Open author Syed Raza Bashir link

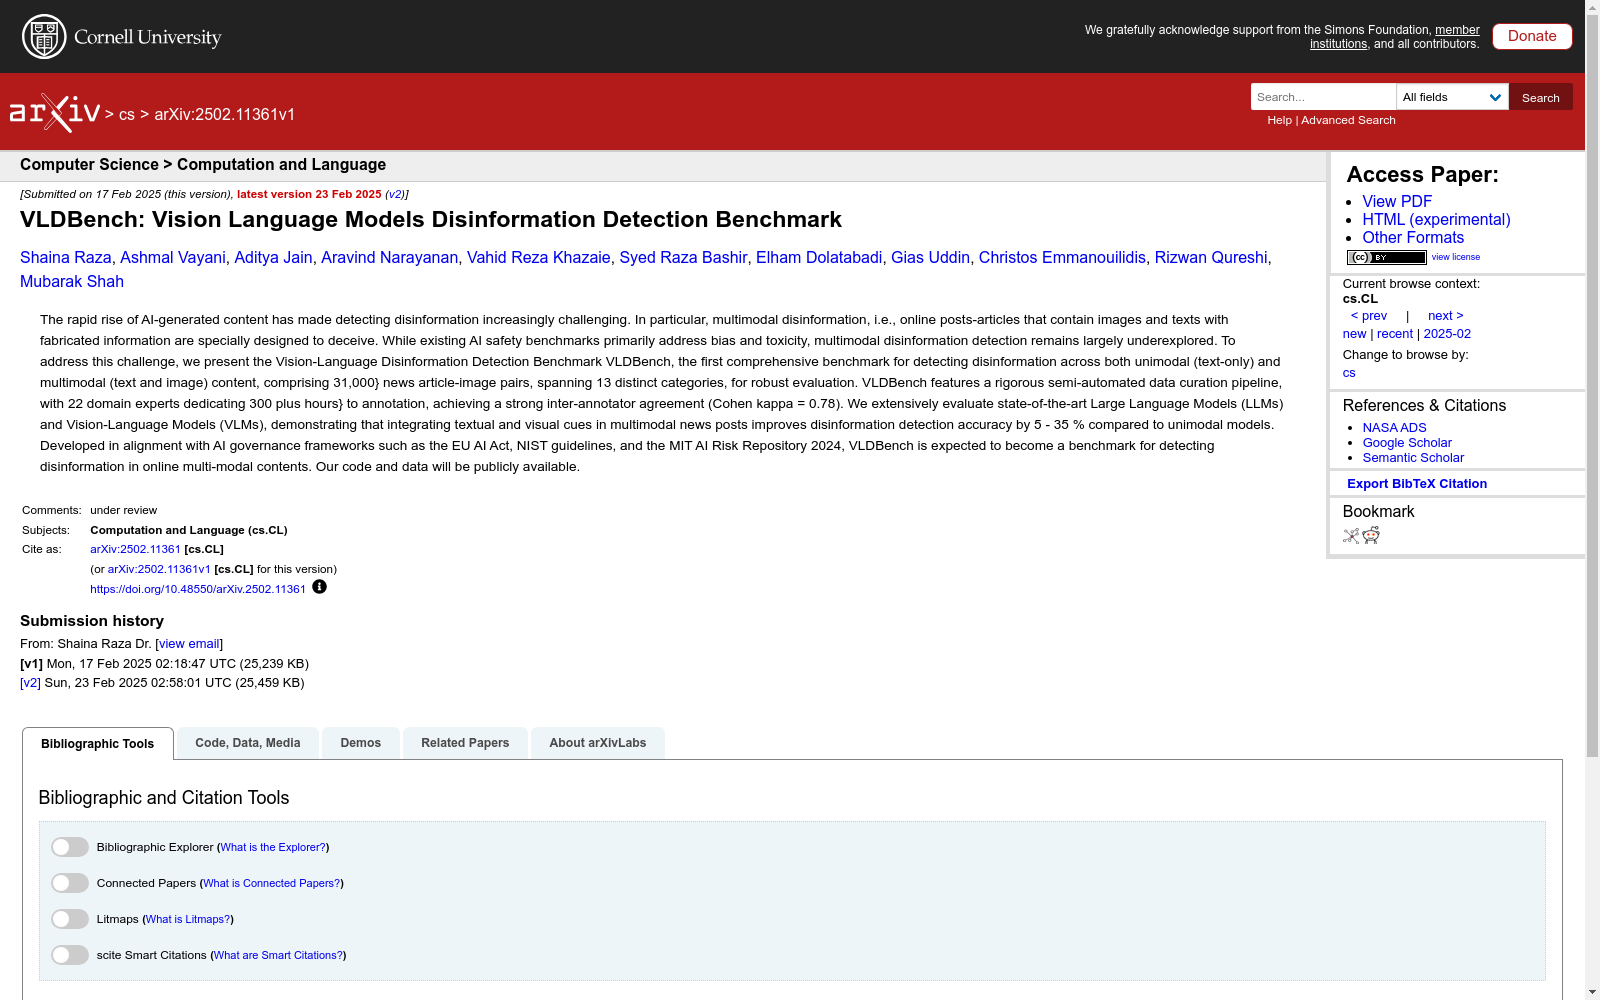tap(683, 257)
